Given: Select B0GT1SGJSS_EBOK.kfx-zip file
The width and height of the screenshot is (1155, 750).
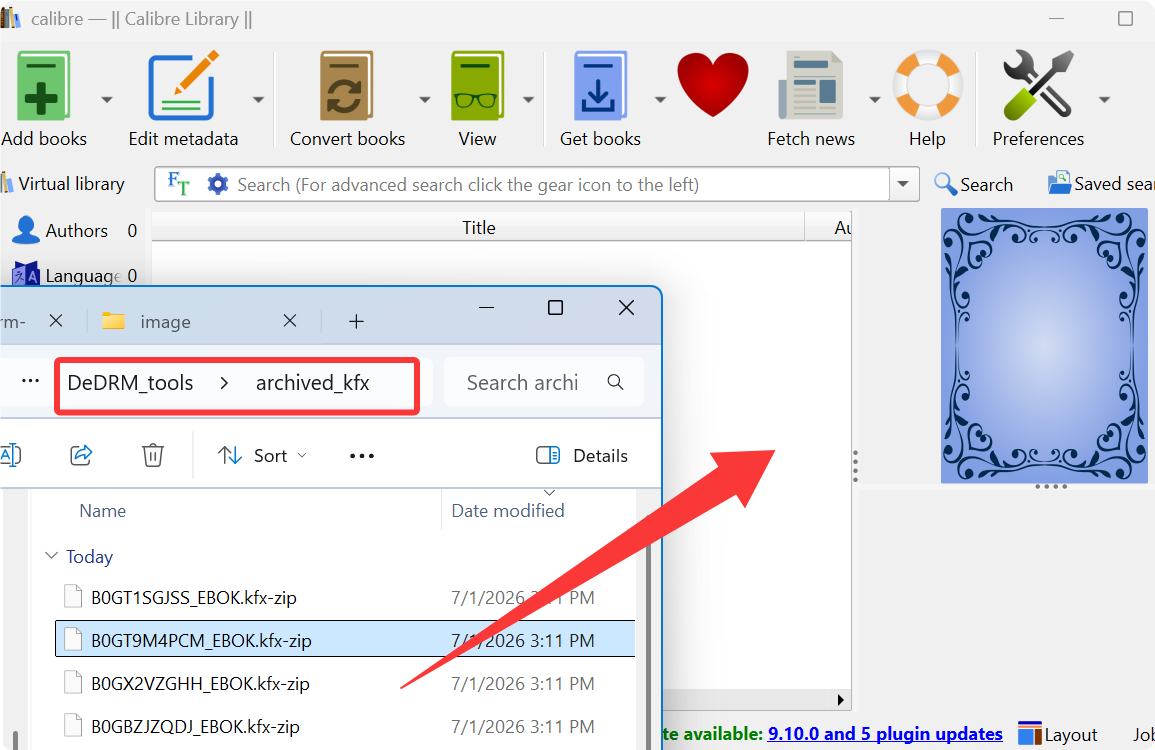Looking at the screenshot, I should tap(345, 597).
